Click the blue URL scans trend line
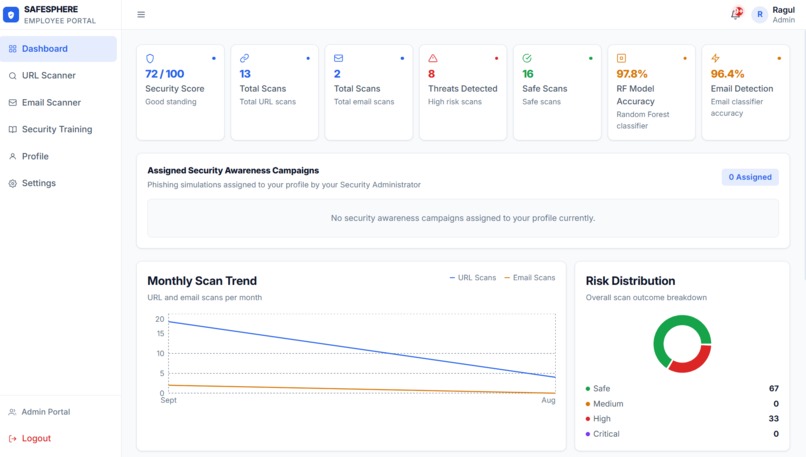This screenshot has height=457, width=806. click(x=362, y=350)
